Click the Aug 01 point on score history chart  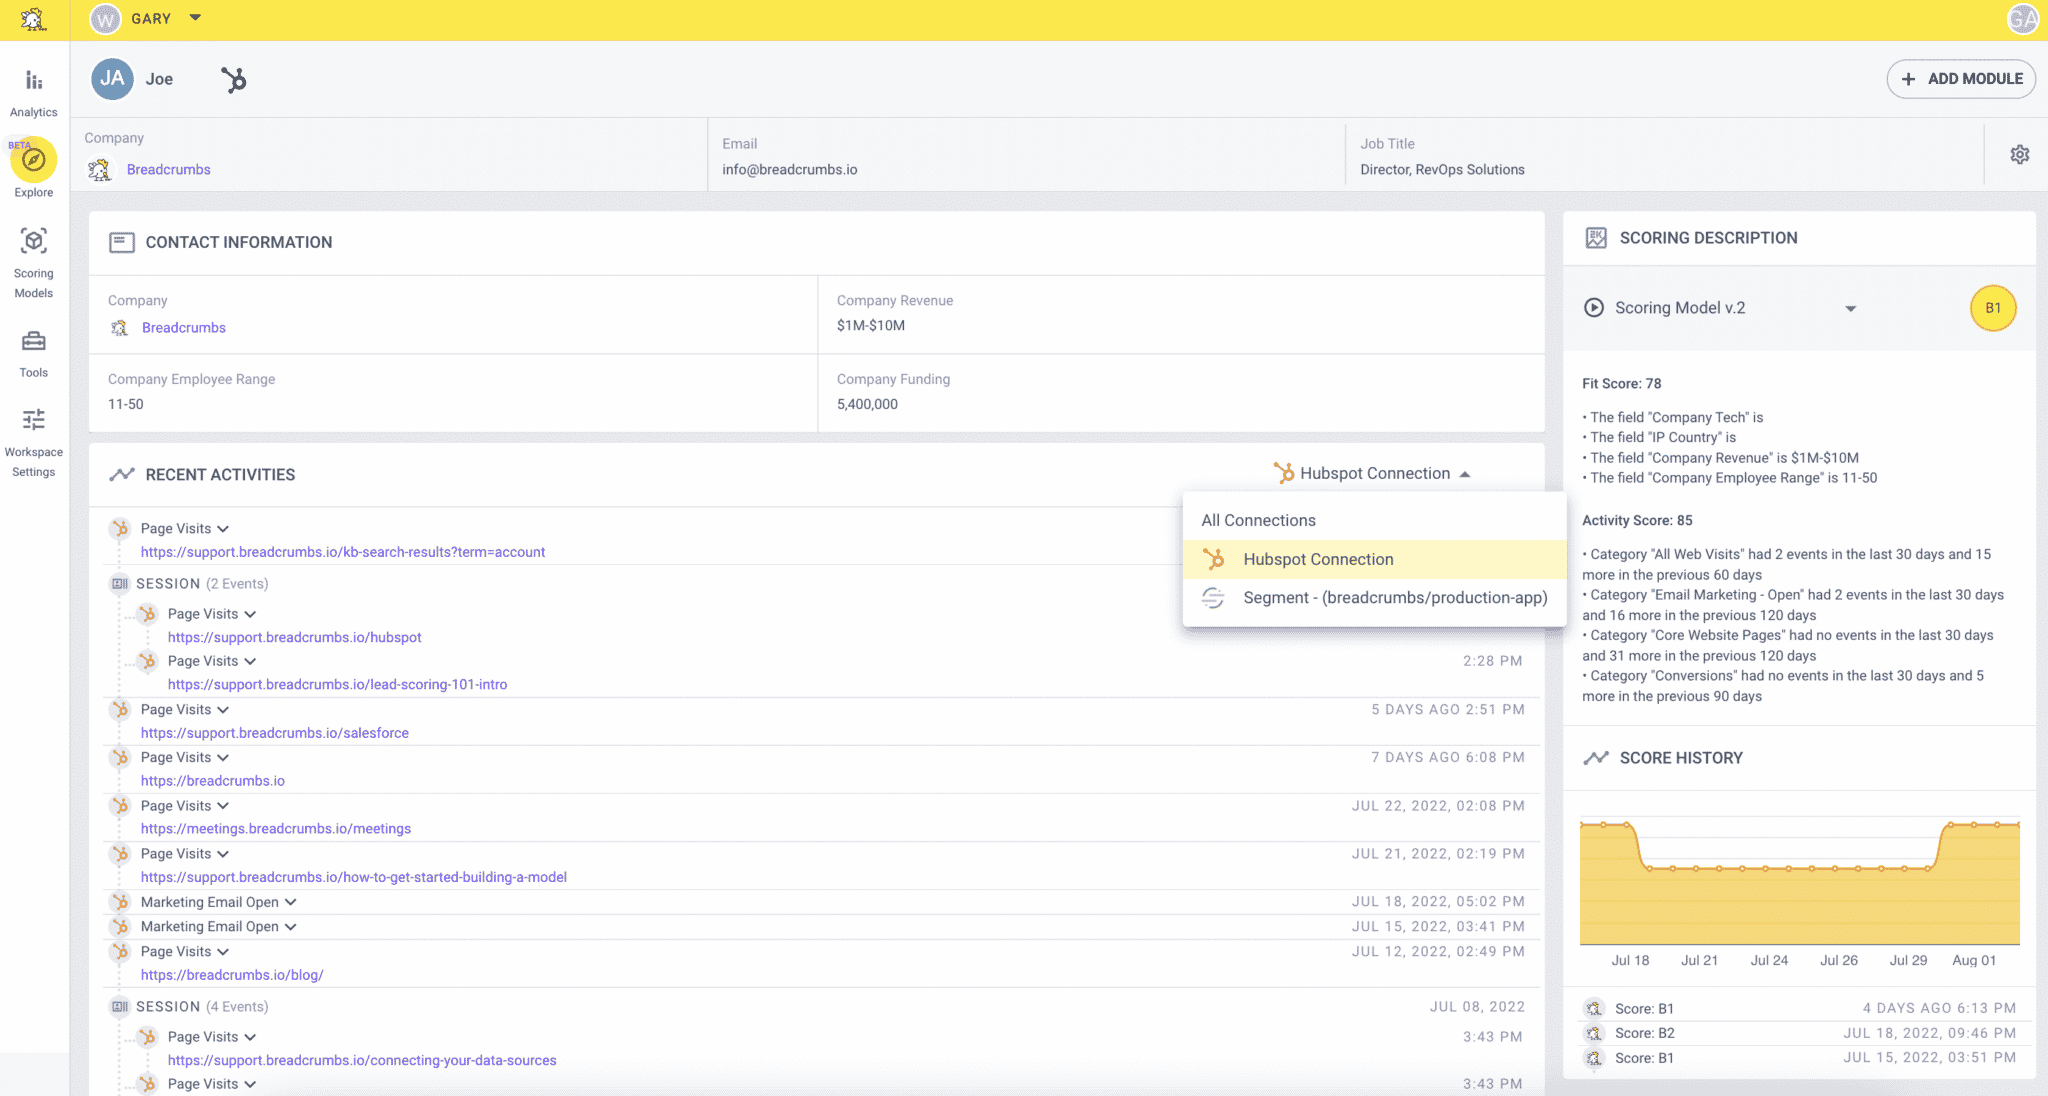click(1974, 825)
